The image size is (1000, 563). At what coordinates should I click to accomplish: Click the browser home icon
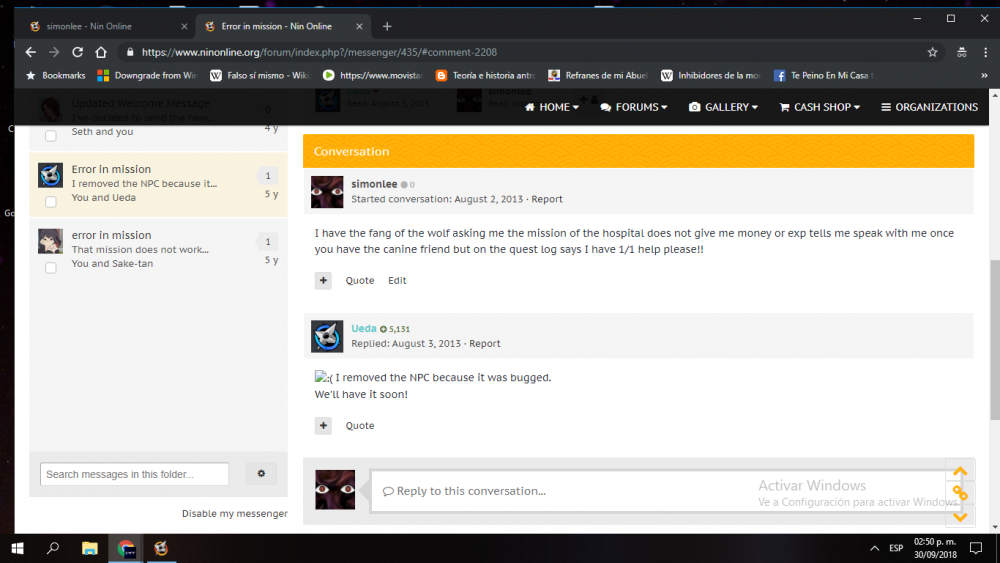coord(101,52)
